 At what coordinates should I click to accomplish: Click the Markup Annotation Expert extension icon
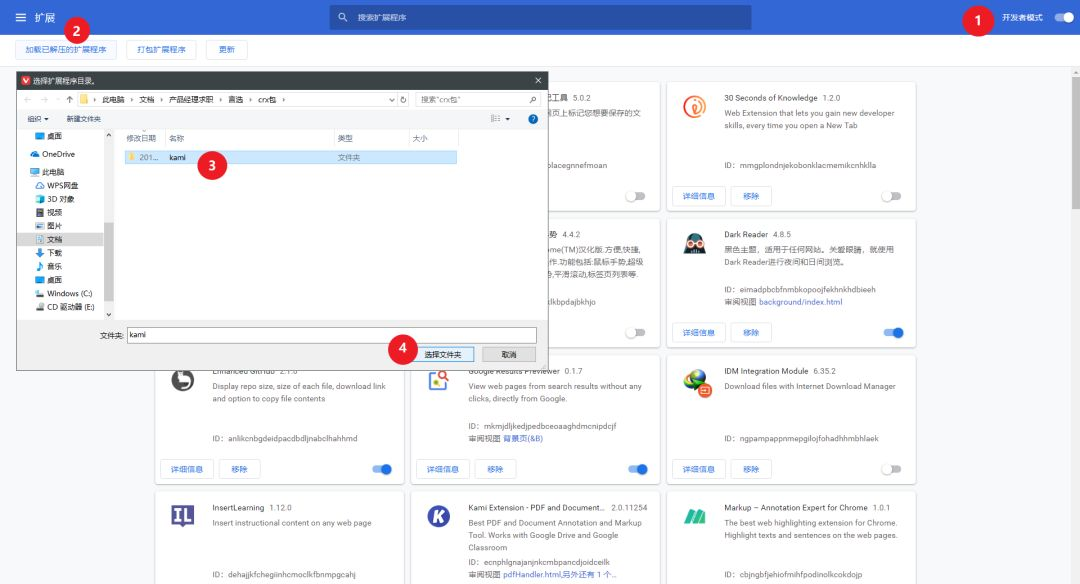pyautogui.click(x=694, y=516)
